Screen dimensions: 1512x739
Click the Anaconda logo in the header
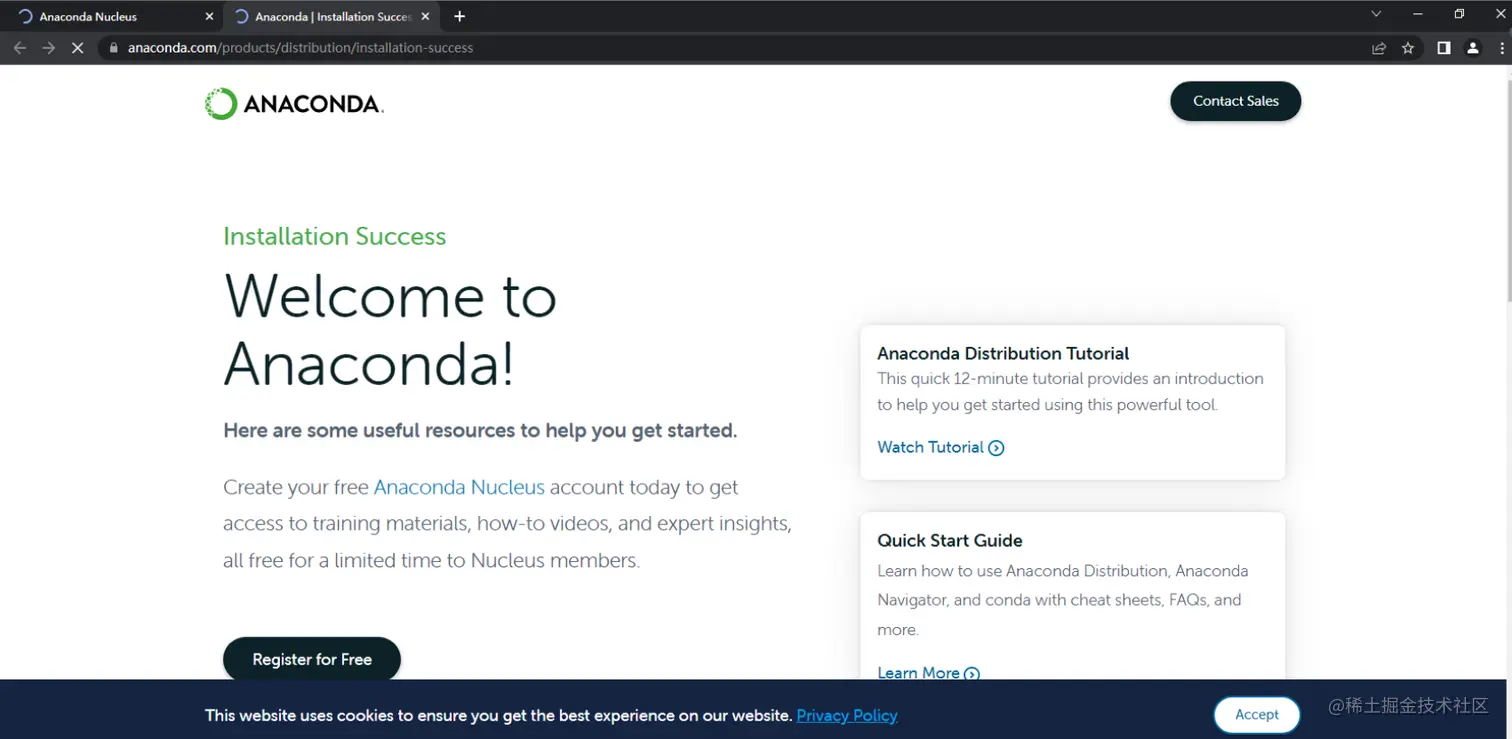tap(294, 104)
